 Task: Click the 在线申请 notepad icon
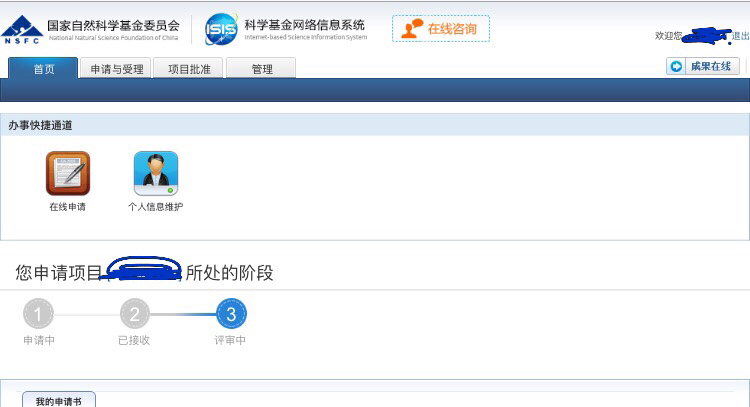[68, 173]
